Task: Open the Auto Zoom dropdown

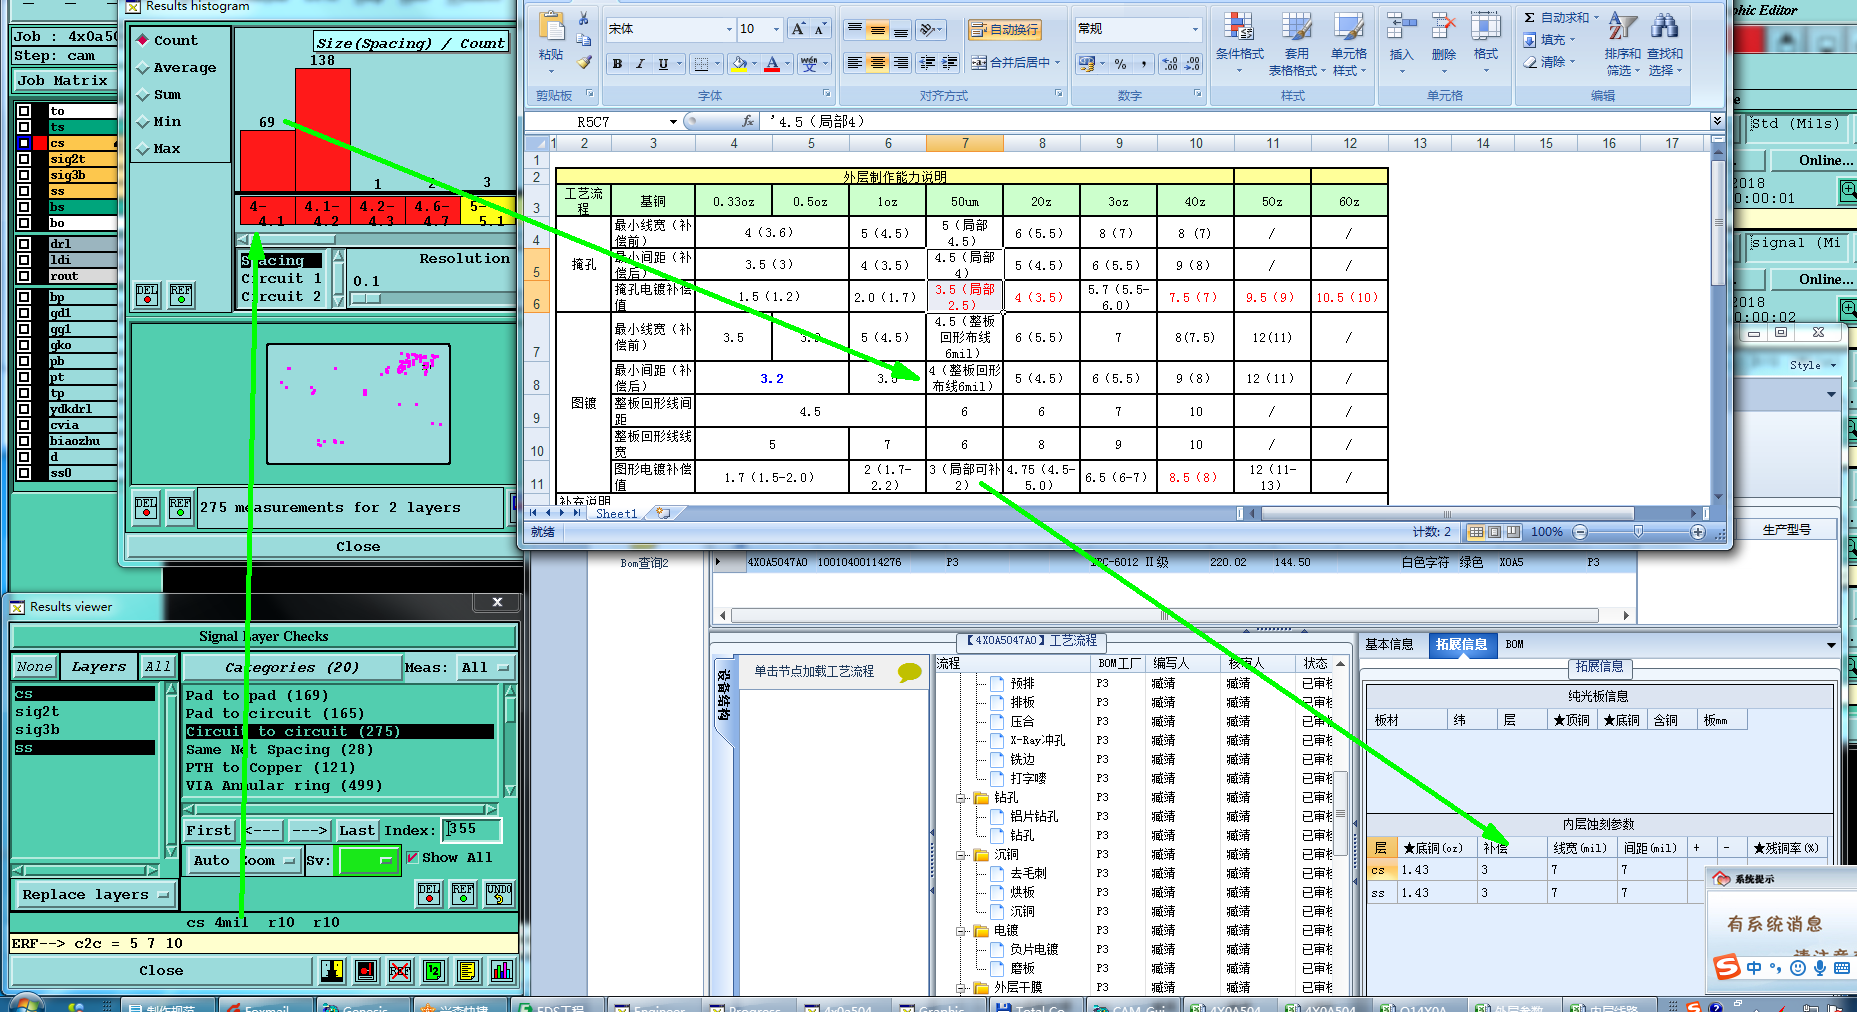Action: click(x=243, y=860)
